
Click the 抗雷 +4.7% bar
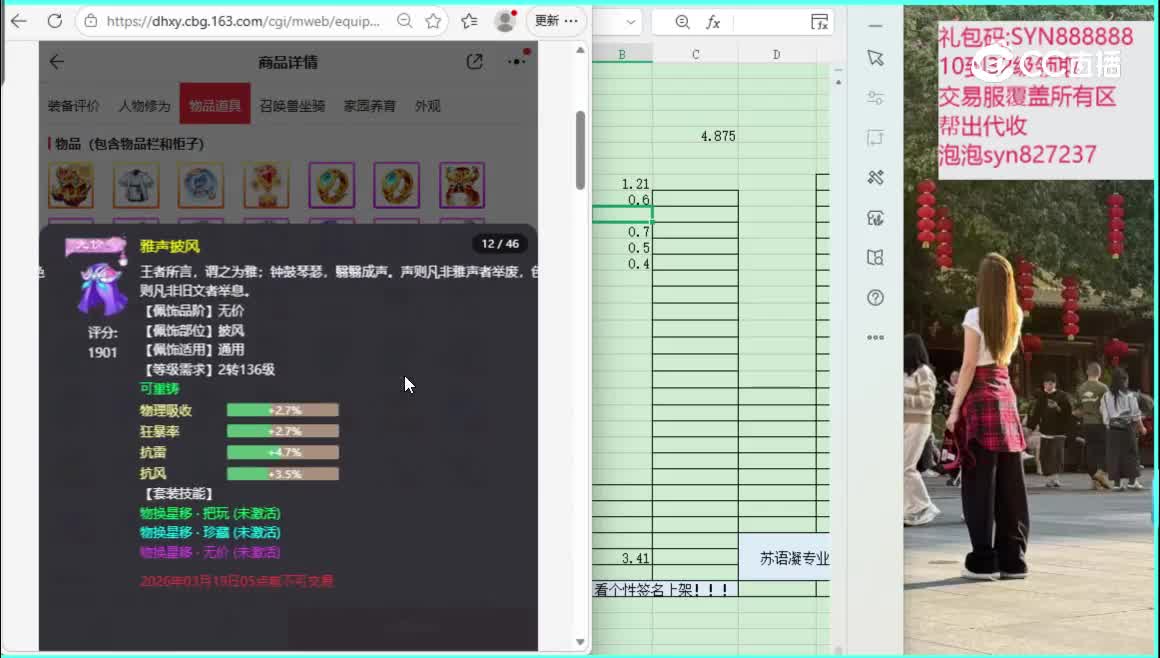click(283, 452)
